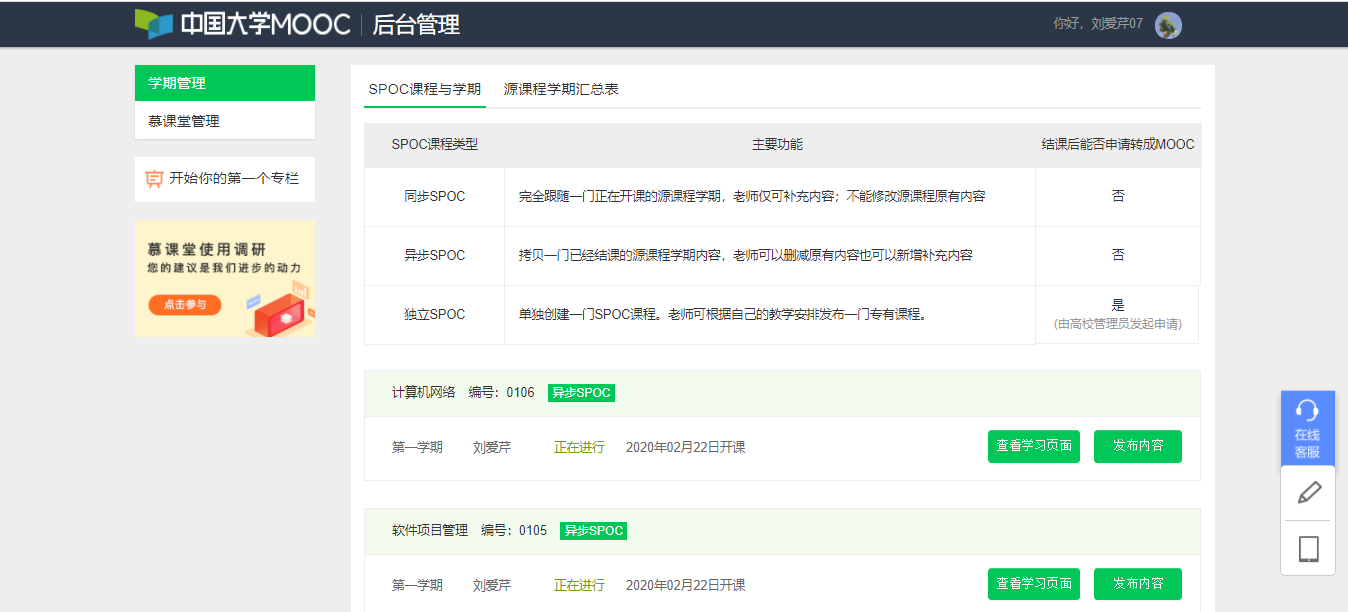Click the 计算机网络 course title
The image size is (1348, 612).
[x=423, y=393]
